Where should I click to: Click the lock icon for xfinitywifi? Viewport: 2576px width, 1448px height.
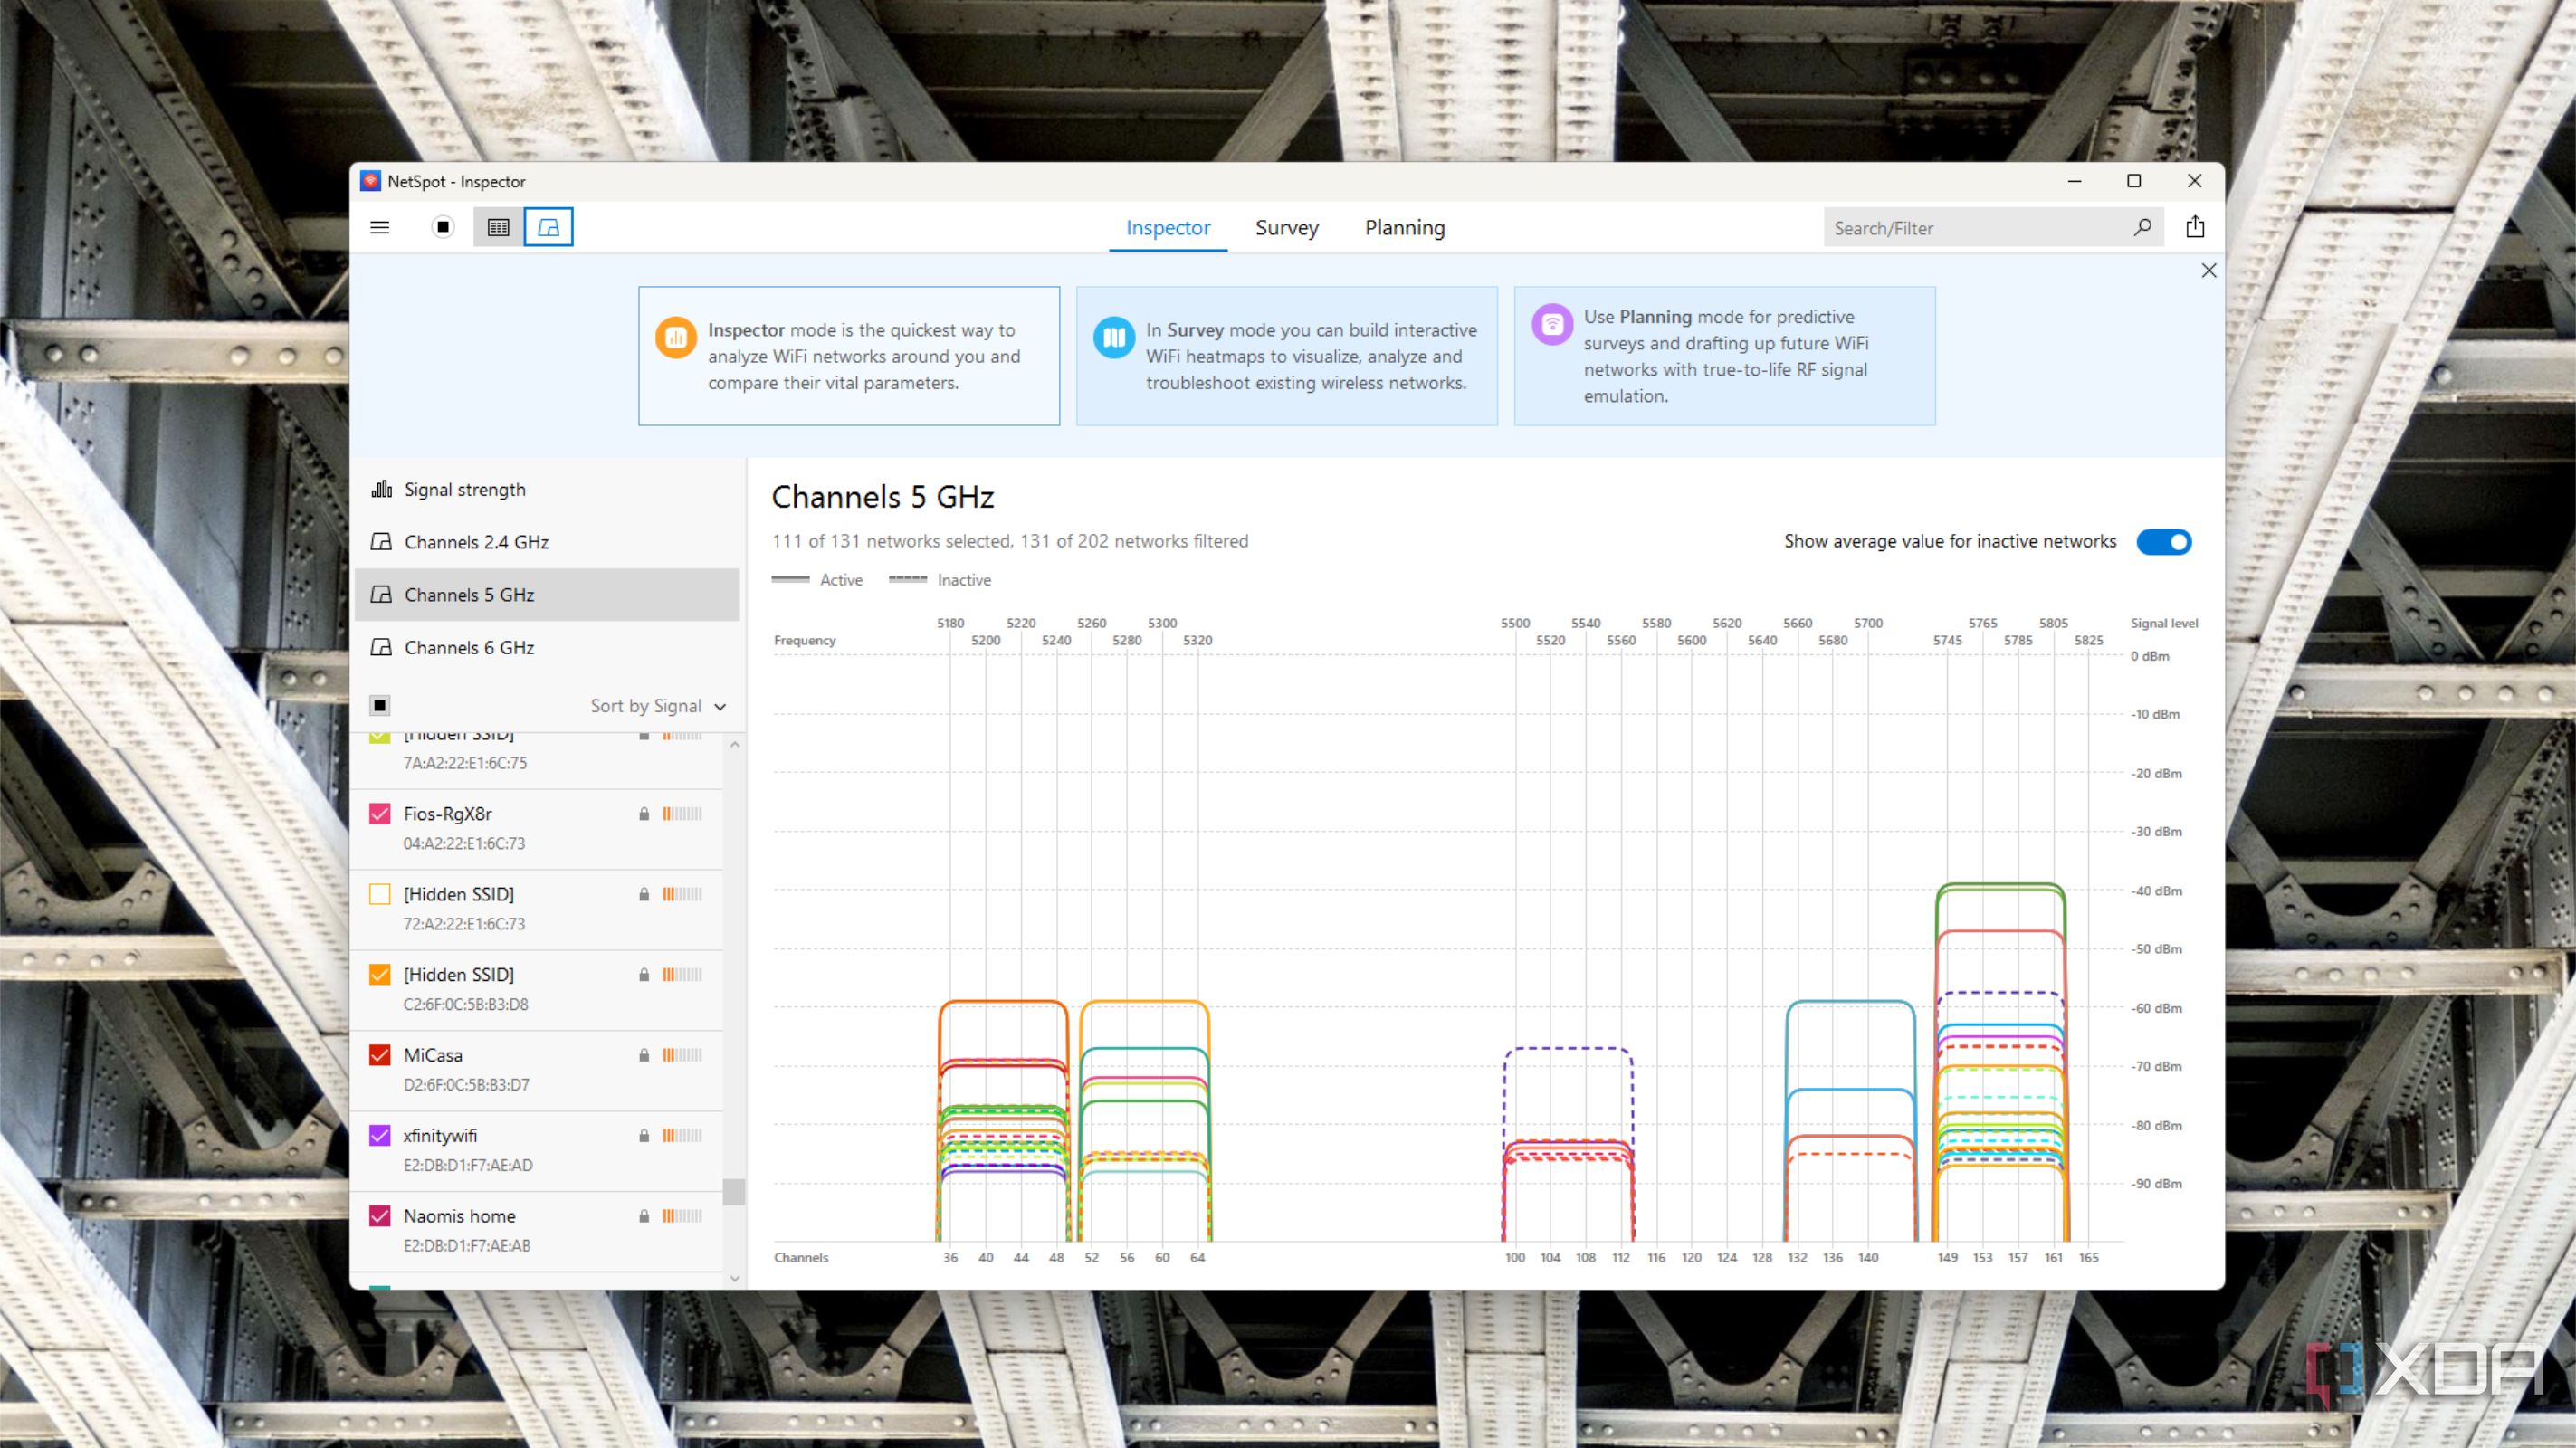click(x=644, y=1136)
